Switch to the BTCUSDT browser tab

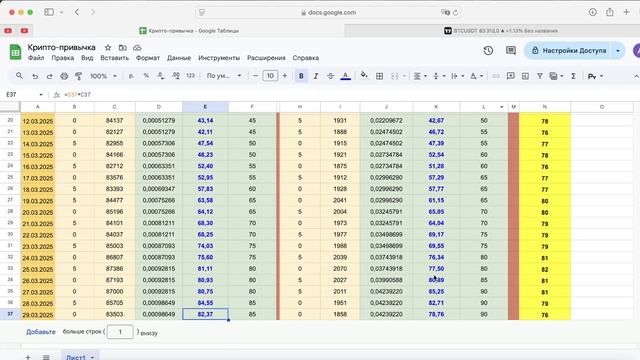[501, 31]
